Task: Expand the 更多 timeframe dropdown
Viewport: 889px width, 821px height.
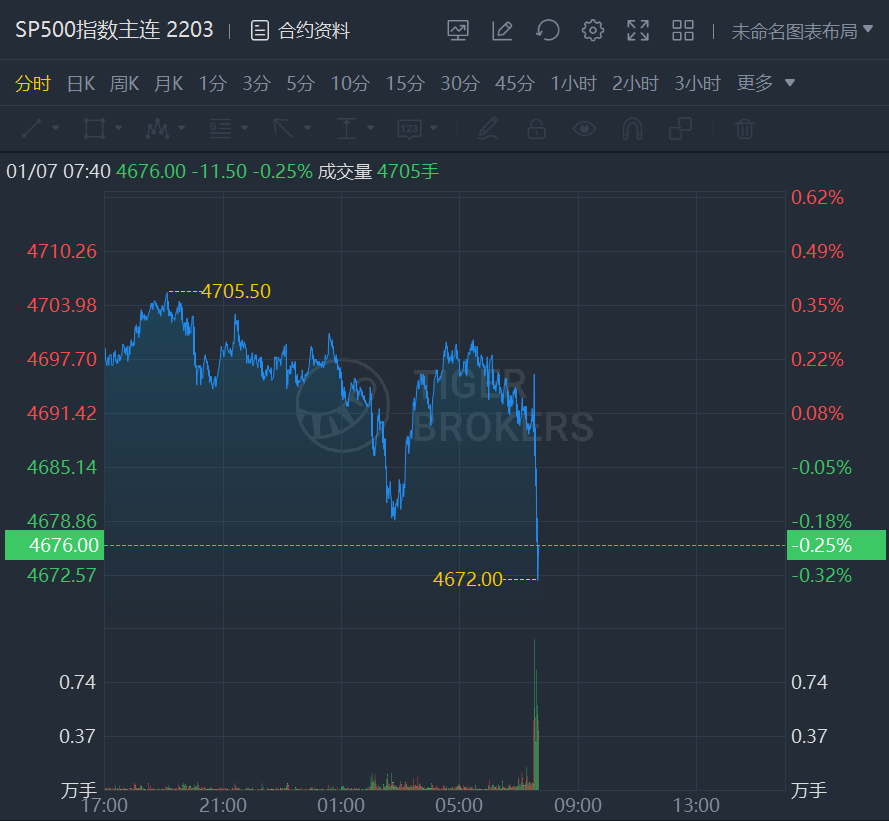Action: pyautogui.click(x=766, y=83)
